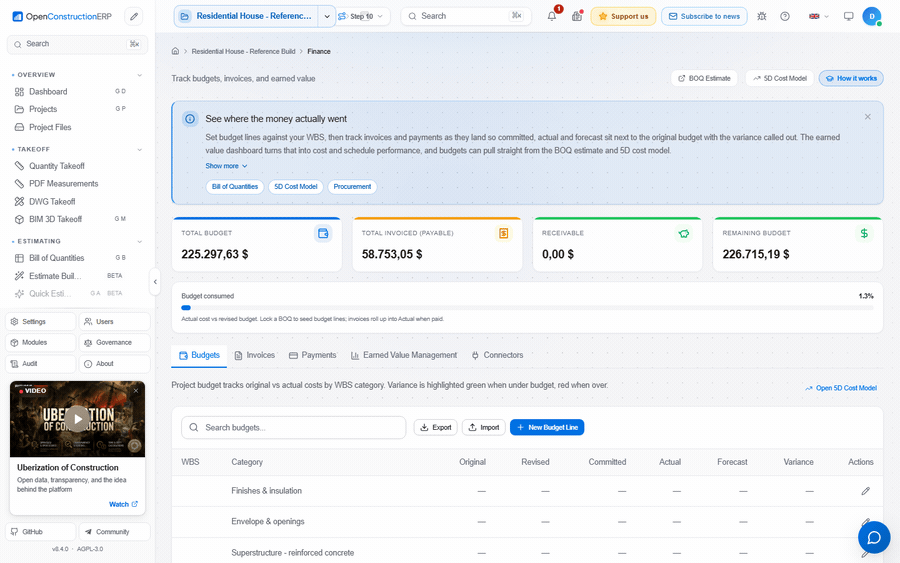Click the New Budget Line button
The height and width of the screenshot is (563, 900).
point(547,428)
